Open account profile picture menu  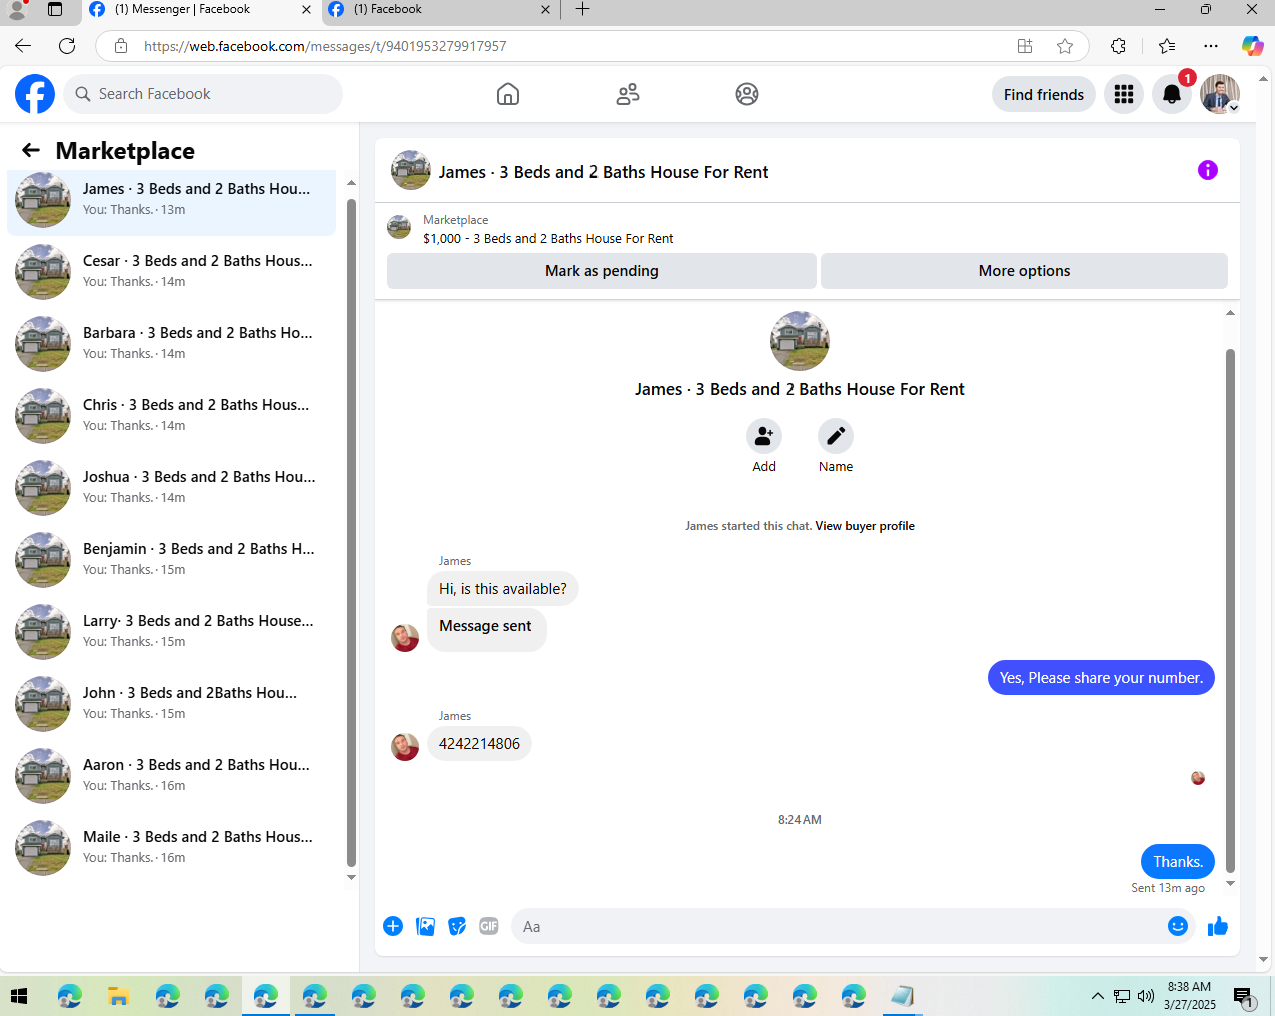coord(1220,94)
